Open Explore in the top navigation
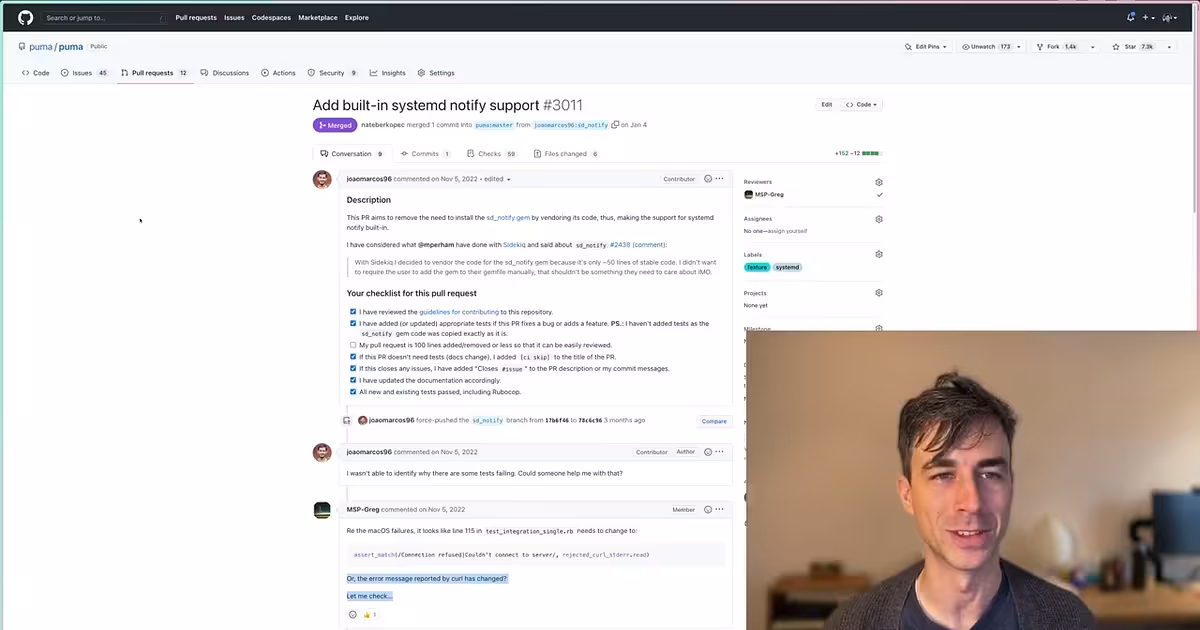1200x630 pixels. tap(357, 17)
